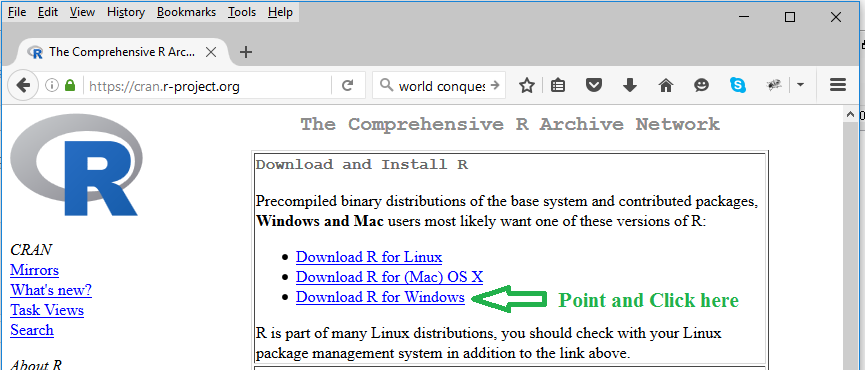Open the Search link in sidebar
Viewport: 865px width, 370px height.
[x=32, y=330]
